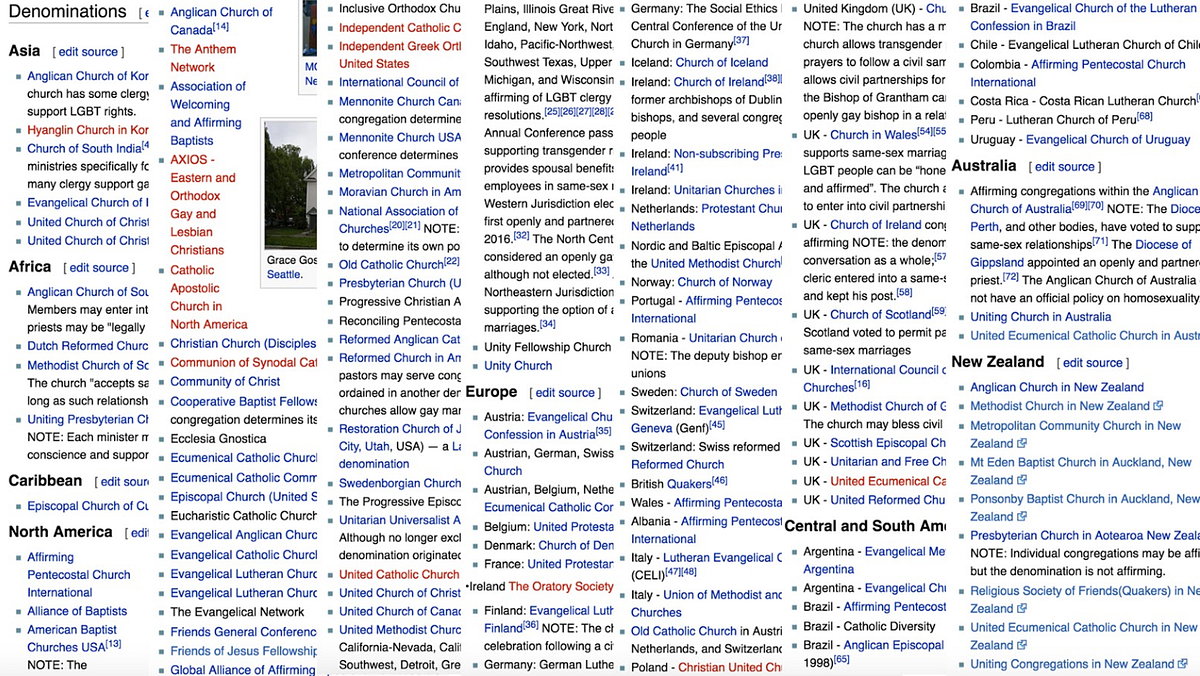Open Church of Norway link
This screenshot has width=1200, height=676.
[x=725, y=282]
